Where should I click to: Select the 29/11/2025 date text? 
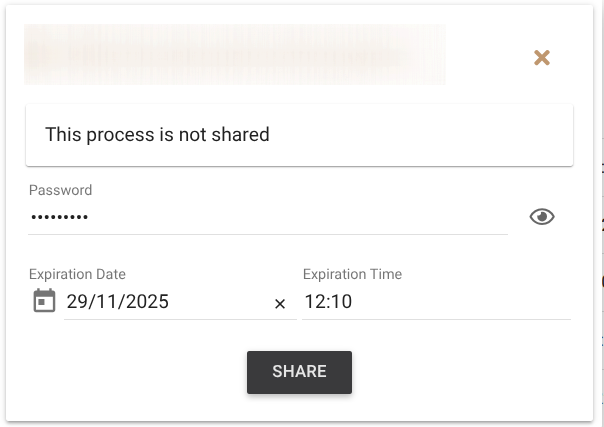point(118,302)
